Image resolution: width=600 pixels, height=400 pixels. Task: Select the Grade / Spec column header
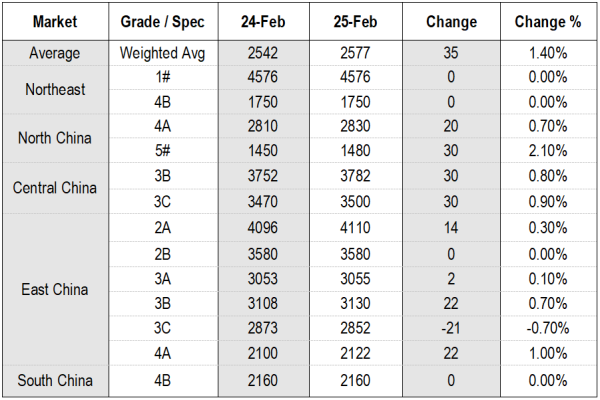point(162,22)
